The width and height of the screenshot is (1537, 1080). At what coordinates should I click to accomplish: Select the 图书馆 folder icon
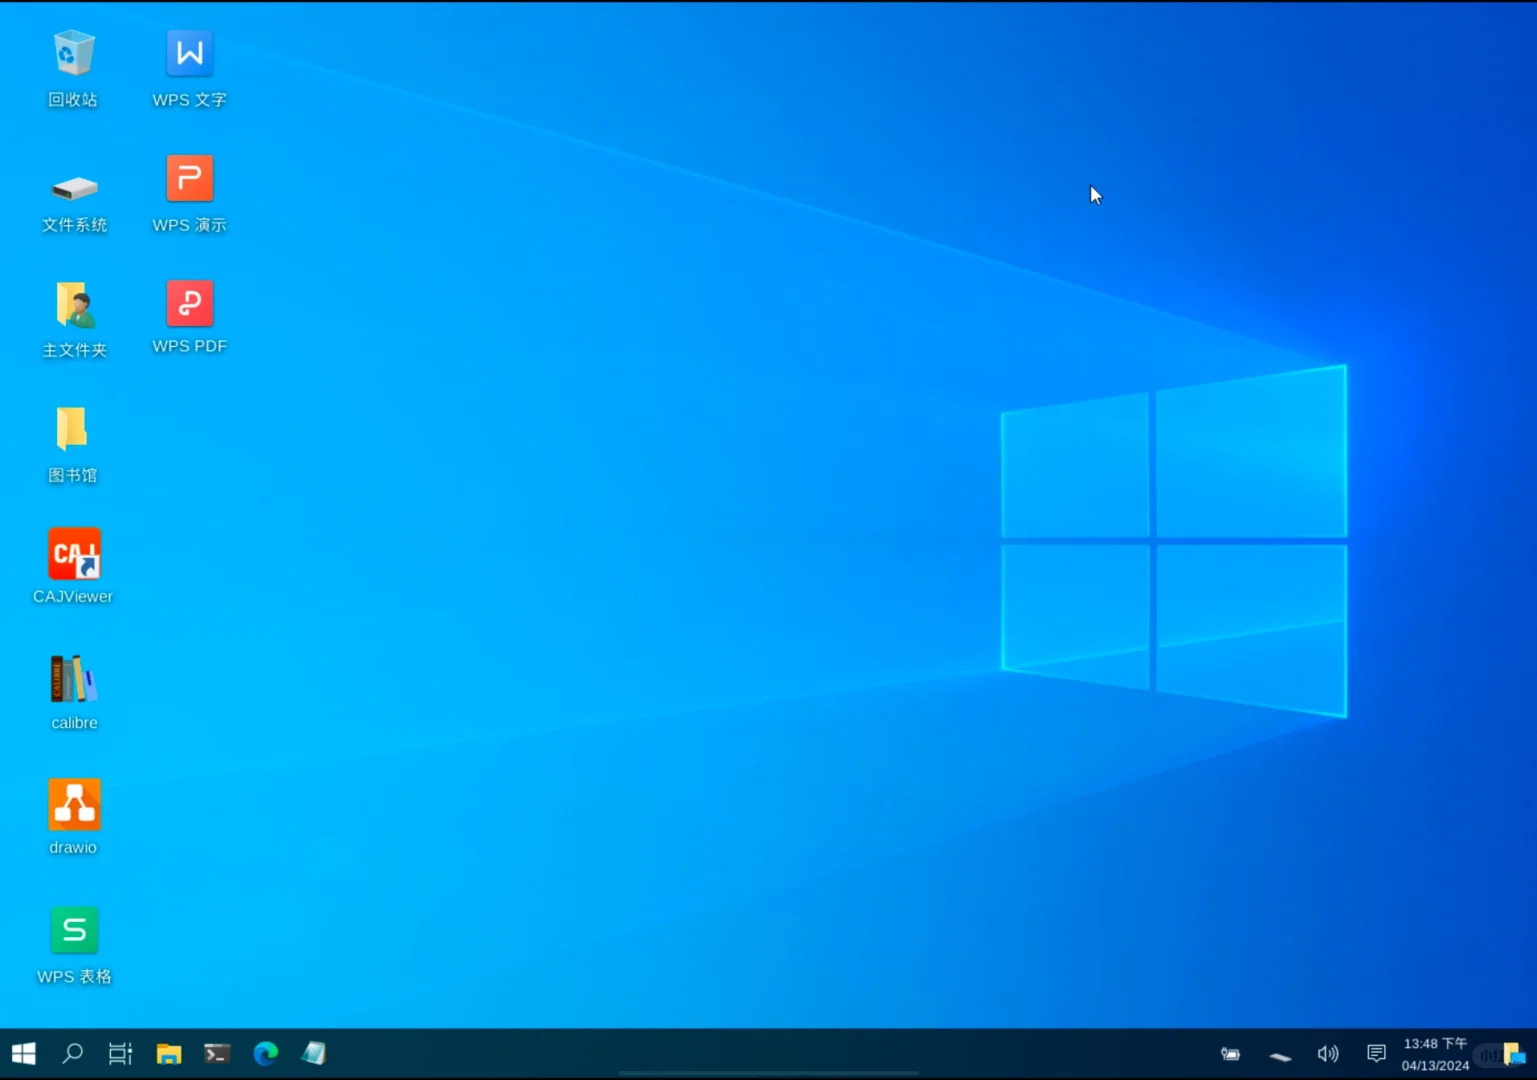point(73,444)
